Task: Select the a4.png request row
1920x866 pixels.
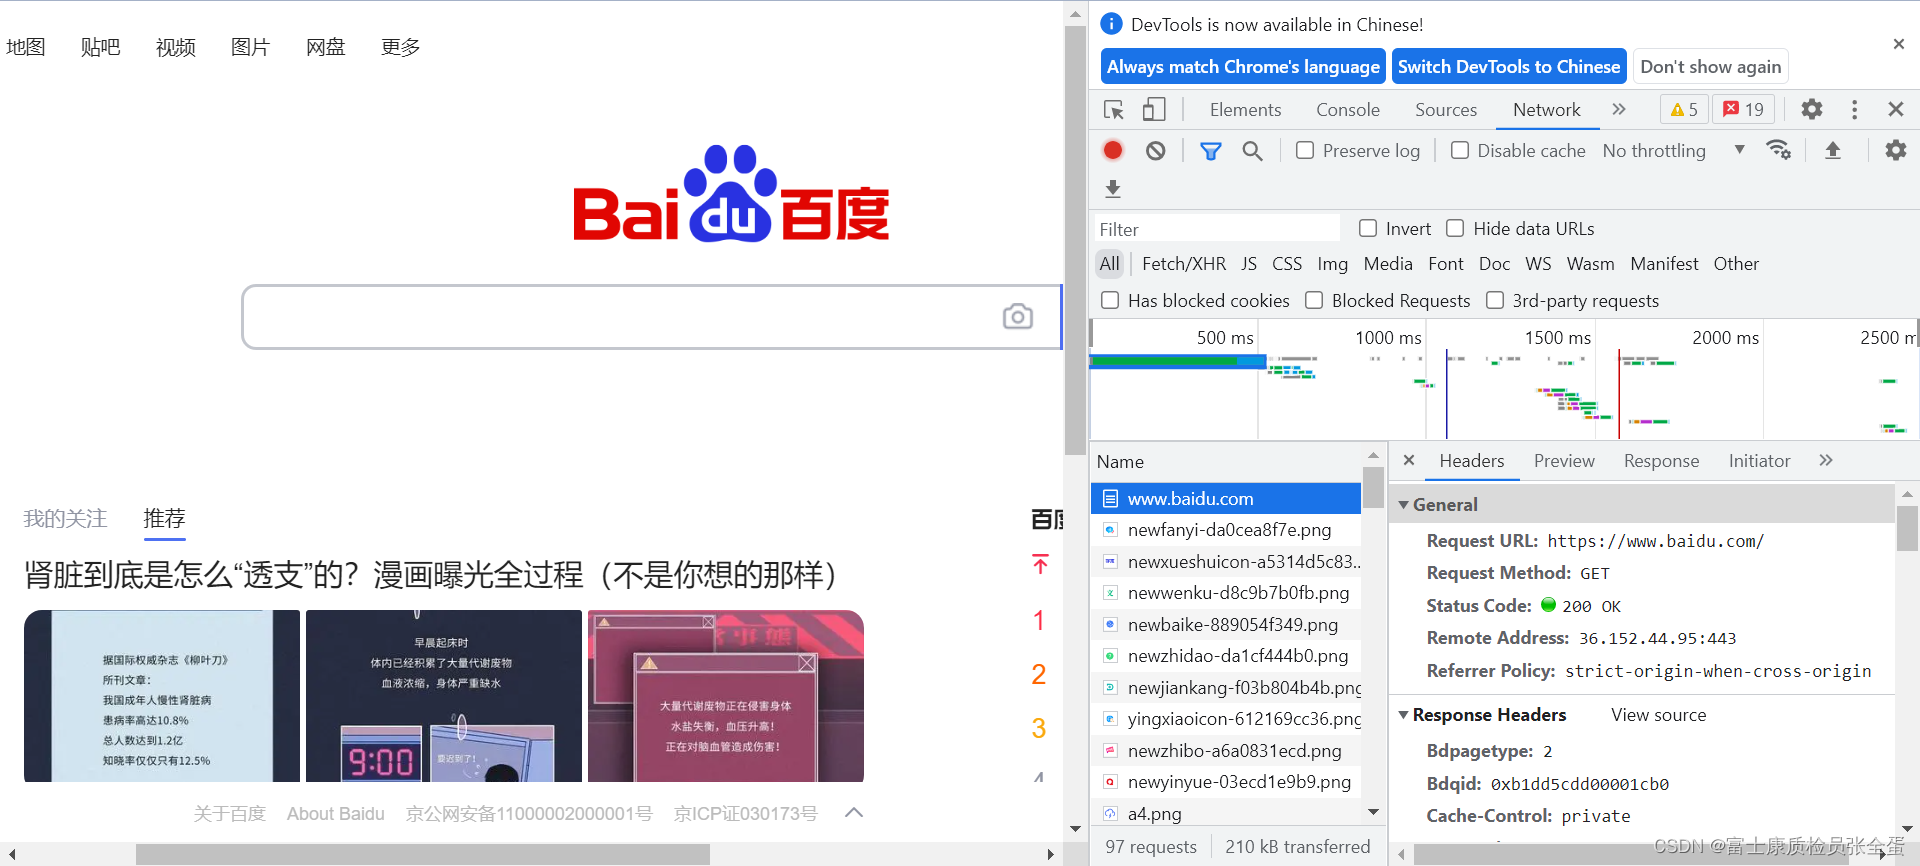Action: tap(1226, 814)
